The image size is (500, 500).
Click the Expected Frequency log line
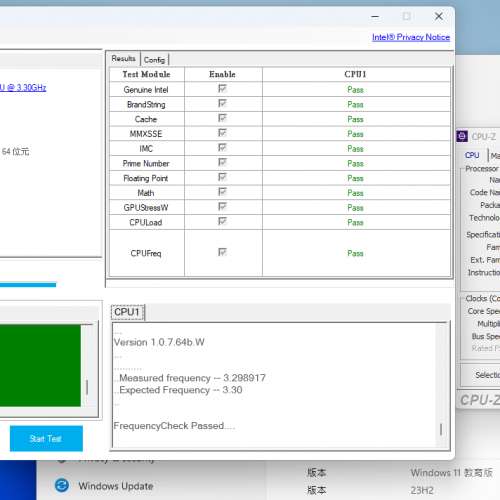pos(178,390)
